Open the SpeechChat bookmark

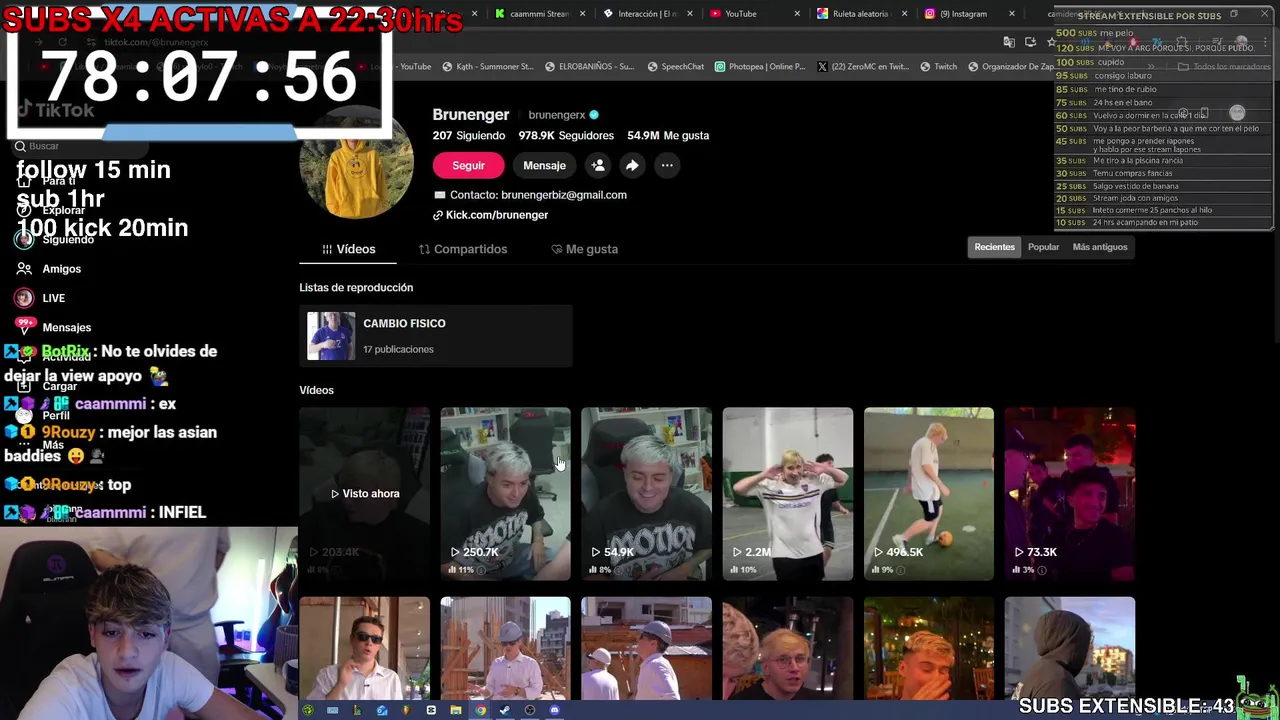(676, 67)
